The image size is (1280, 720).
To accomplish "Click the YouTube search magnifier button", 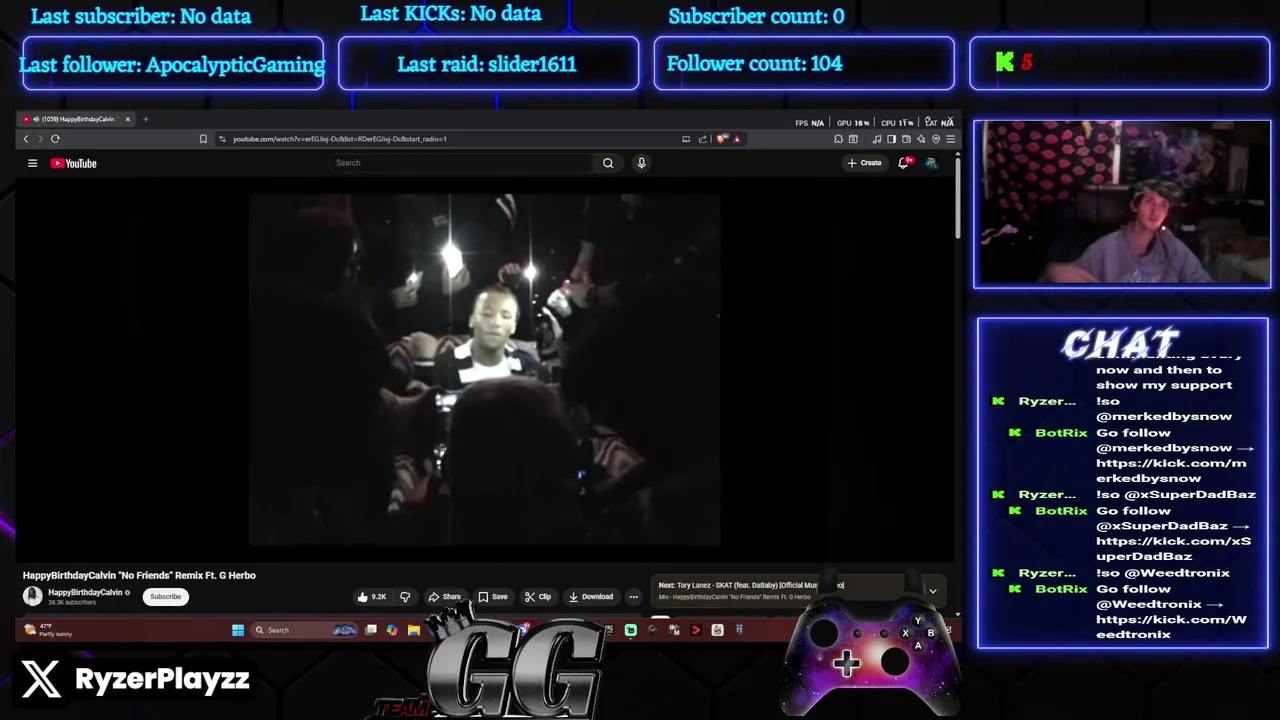I will pos(608,163).
